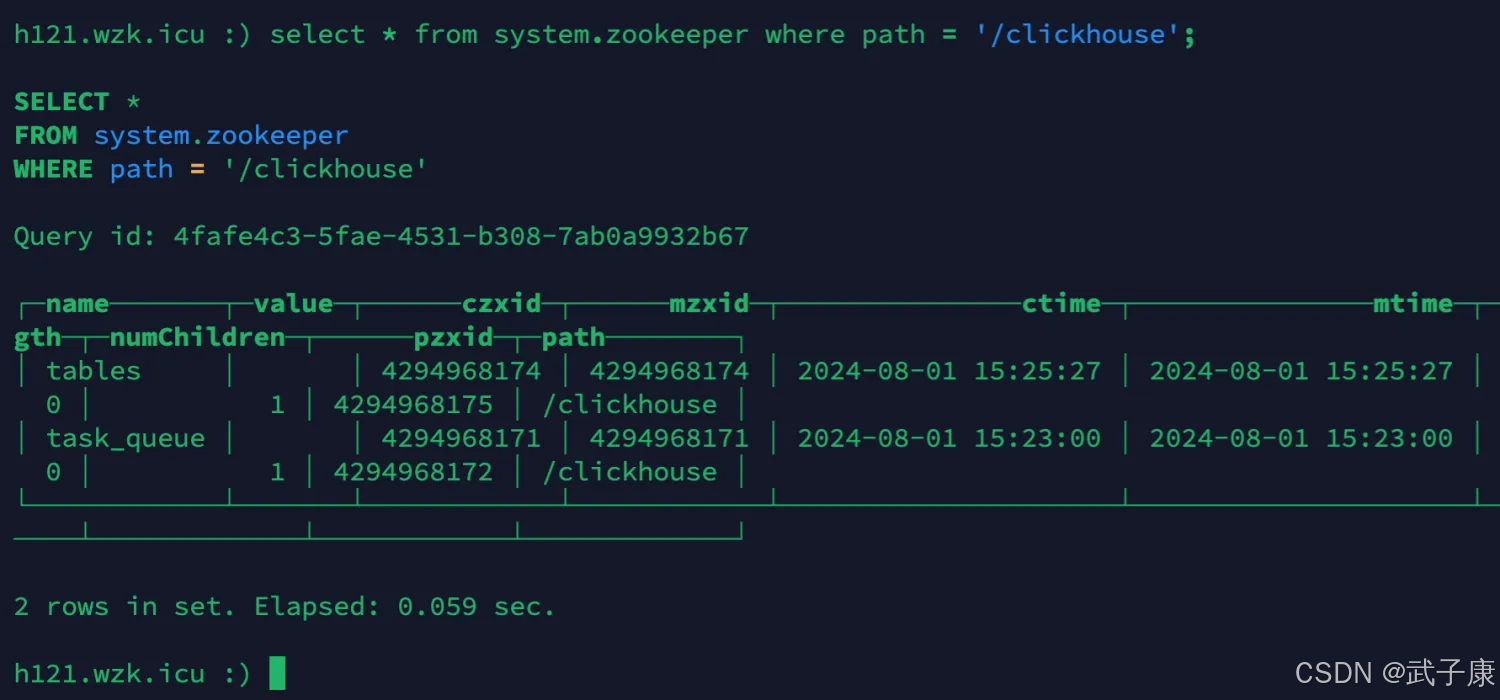Image resolution: width=1500 pixels, height=700 pixels.
Task: Select the 'tables' name cell
Action: point(93,371)
